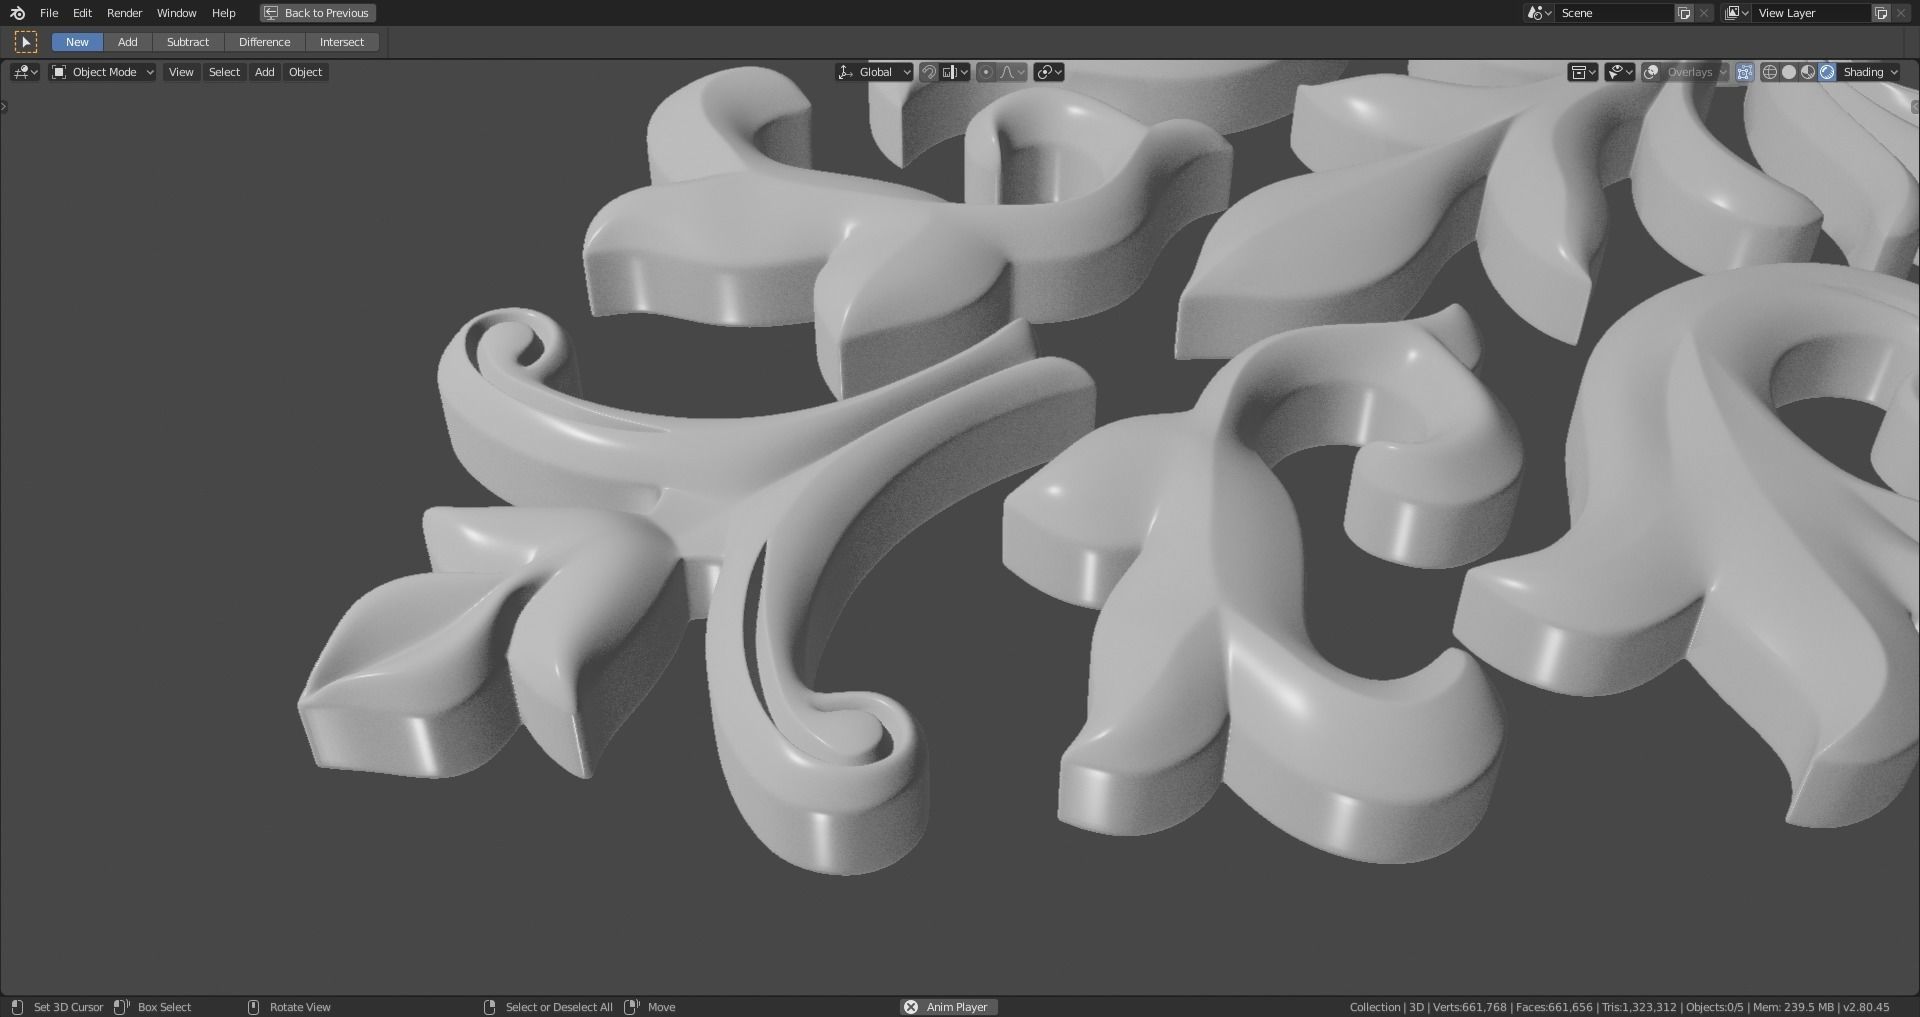Open the Window menu
1920x1017 pixels.
(x=177, y=13)
